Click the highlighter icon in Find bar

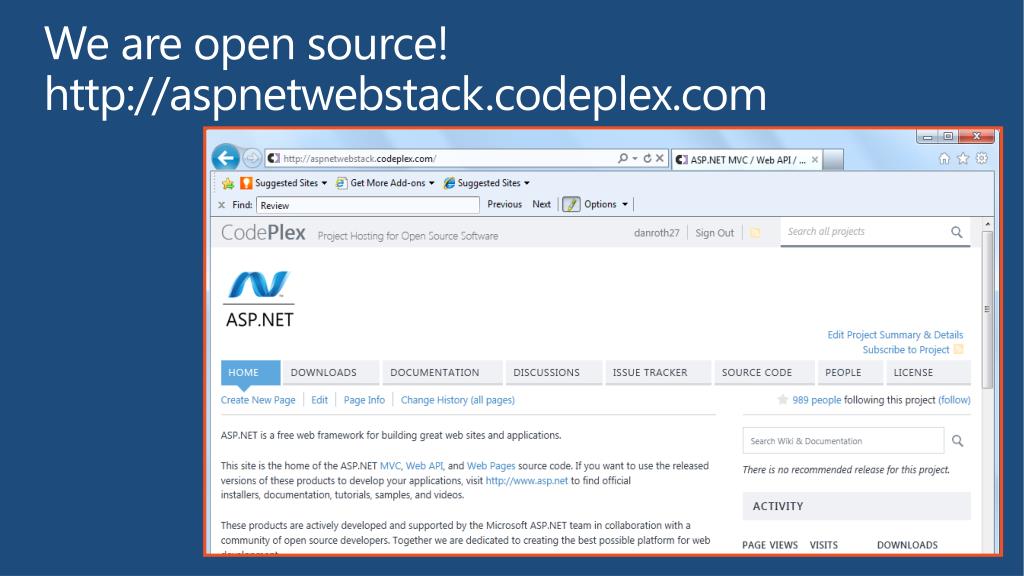point(571,204)
